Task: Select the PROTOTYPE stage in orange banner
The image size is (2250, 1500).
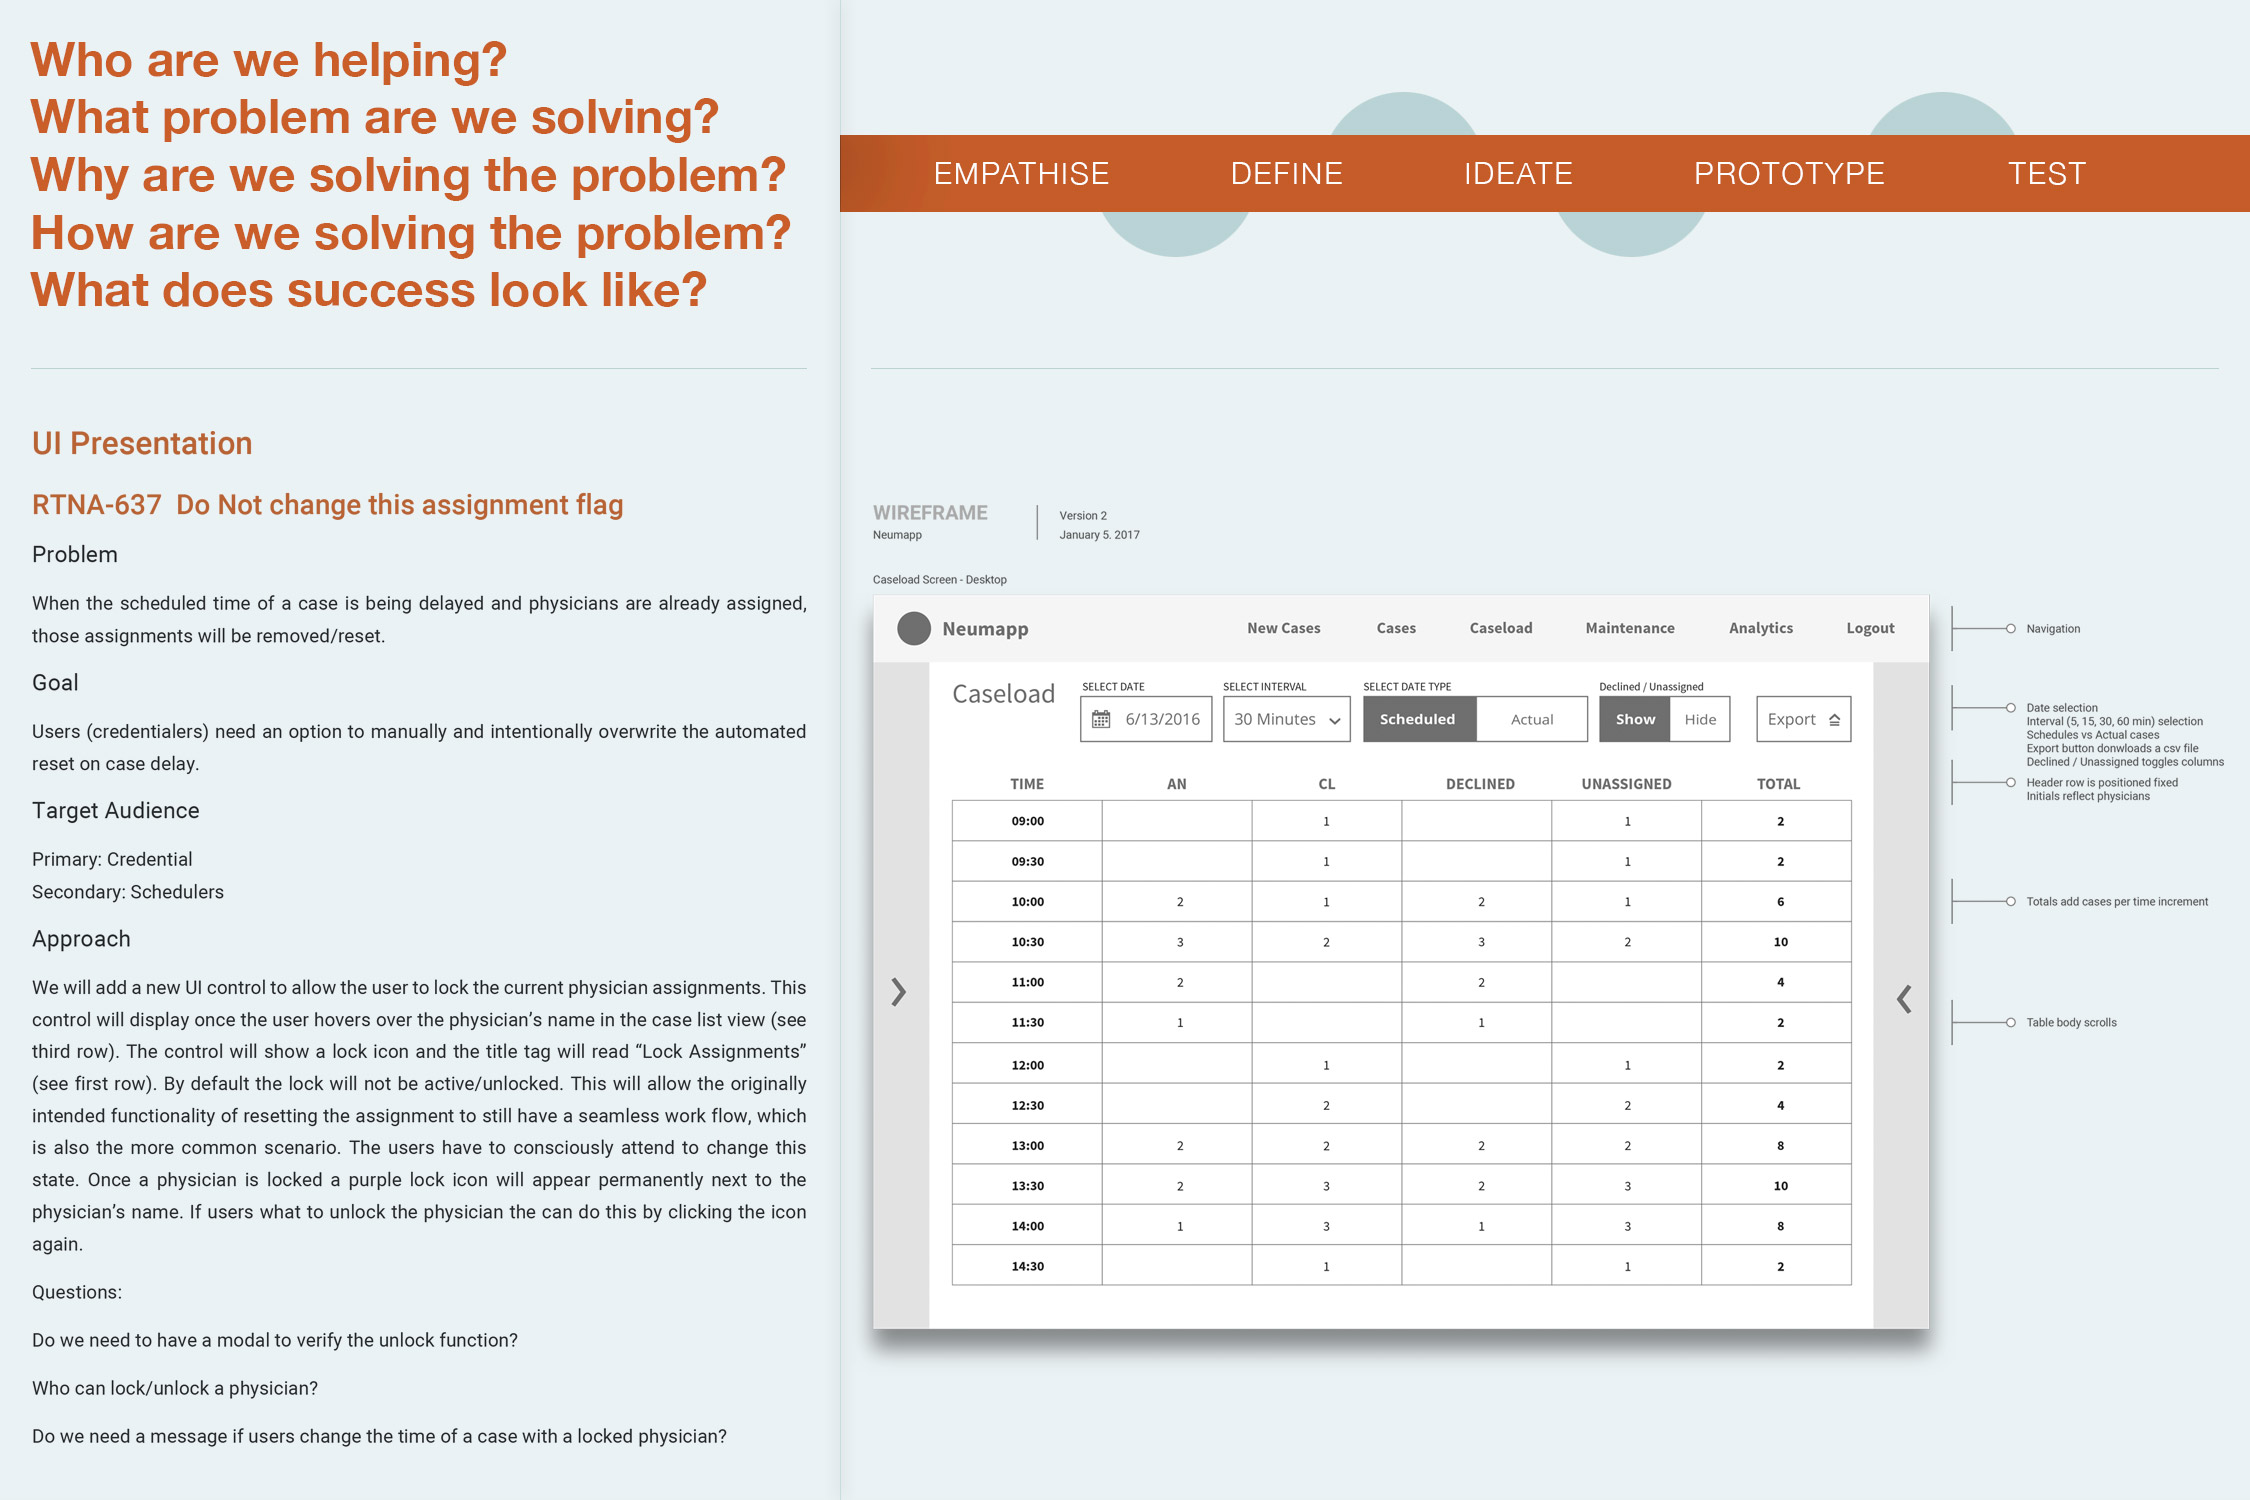Action: point(1788,173)
